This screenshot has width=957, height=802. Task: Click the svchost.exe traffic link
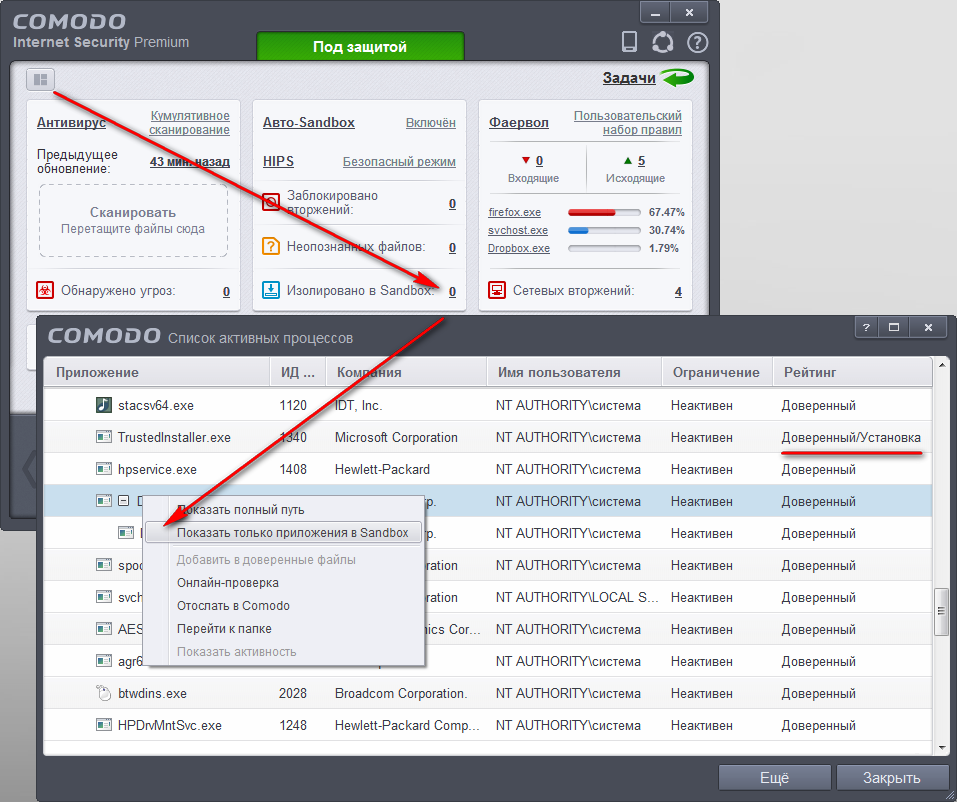(x=518, y=230)
